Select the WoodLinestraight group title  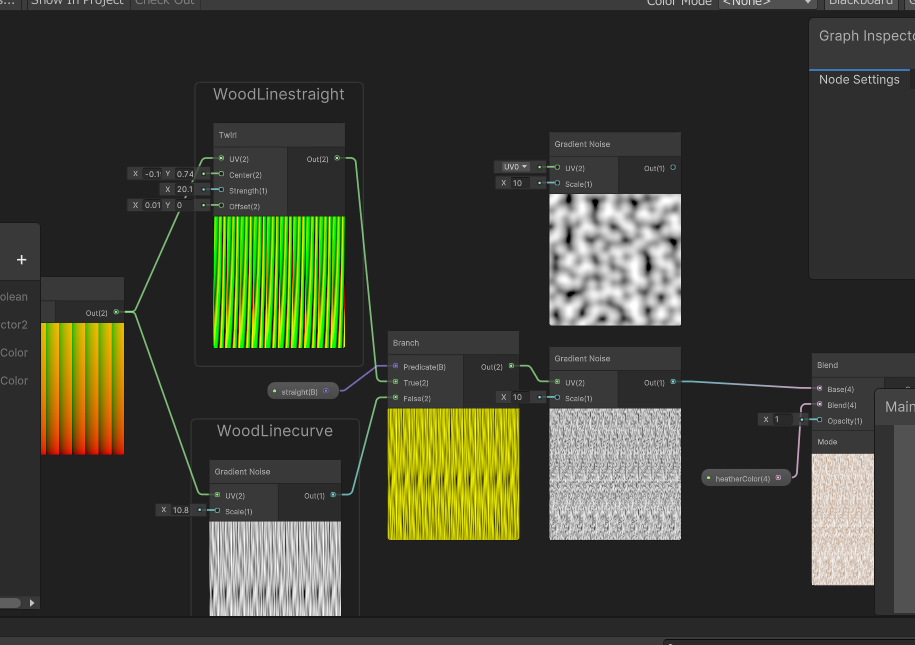(278, 95)
